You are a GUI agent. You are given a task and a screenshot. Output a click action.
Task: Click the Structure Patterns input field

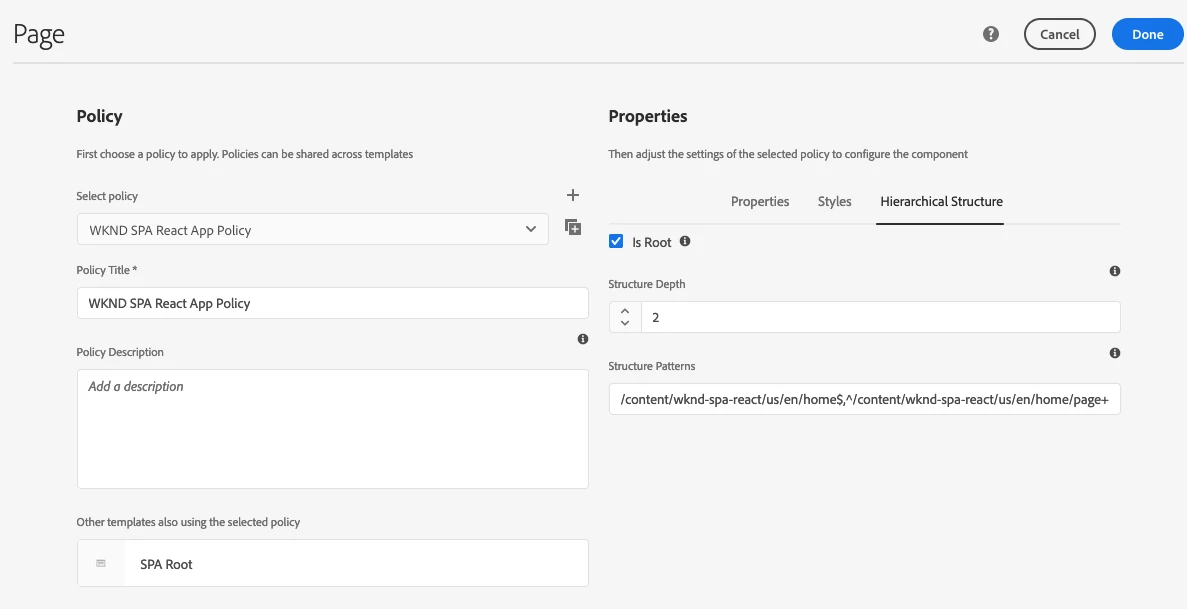pos(864,401)
